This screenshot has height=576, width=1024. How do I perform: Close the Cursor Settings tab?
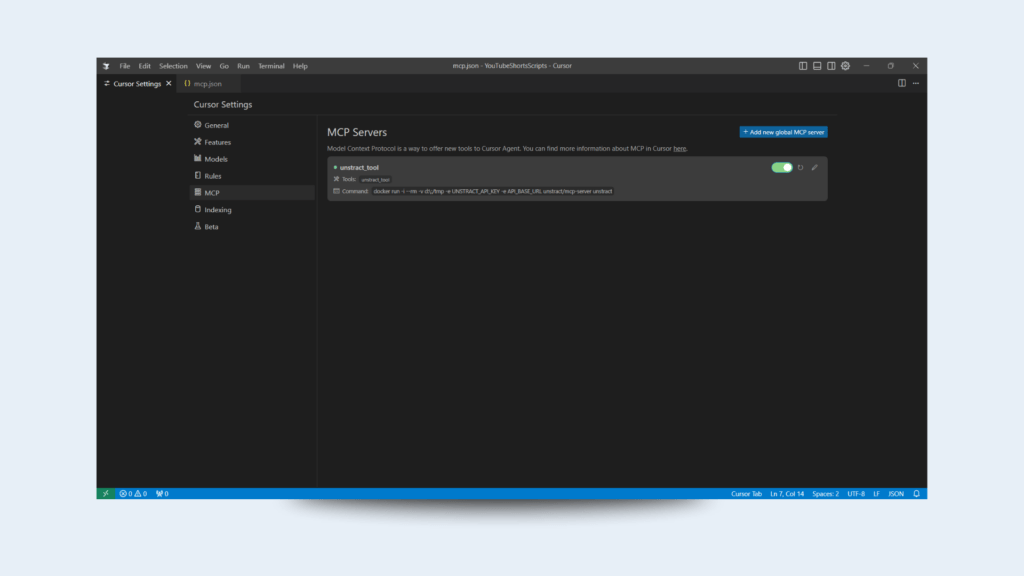coord(169,84)
